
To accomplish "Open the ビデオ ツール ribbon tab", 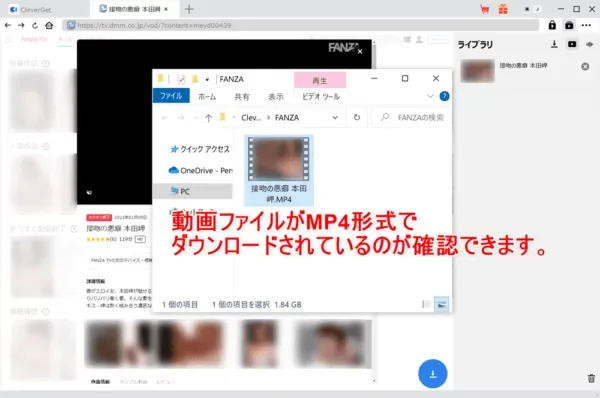I will (x=321, y=97).
